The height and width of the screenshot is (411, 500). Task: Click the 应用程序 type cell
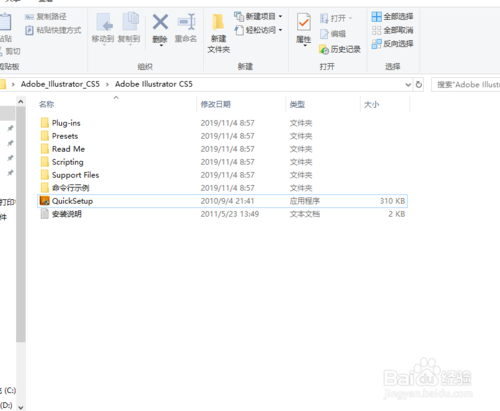305,201
